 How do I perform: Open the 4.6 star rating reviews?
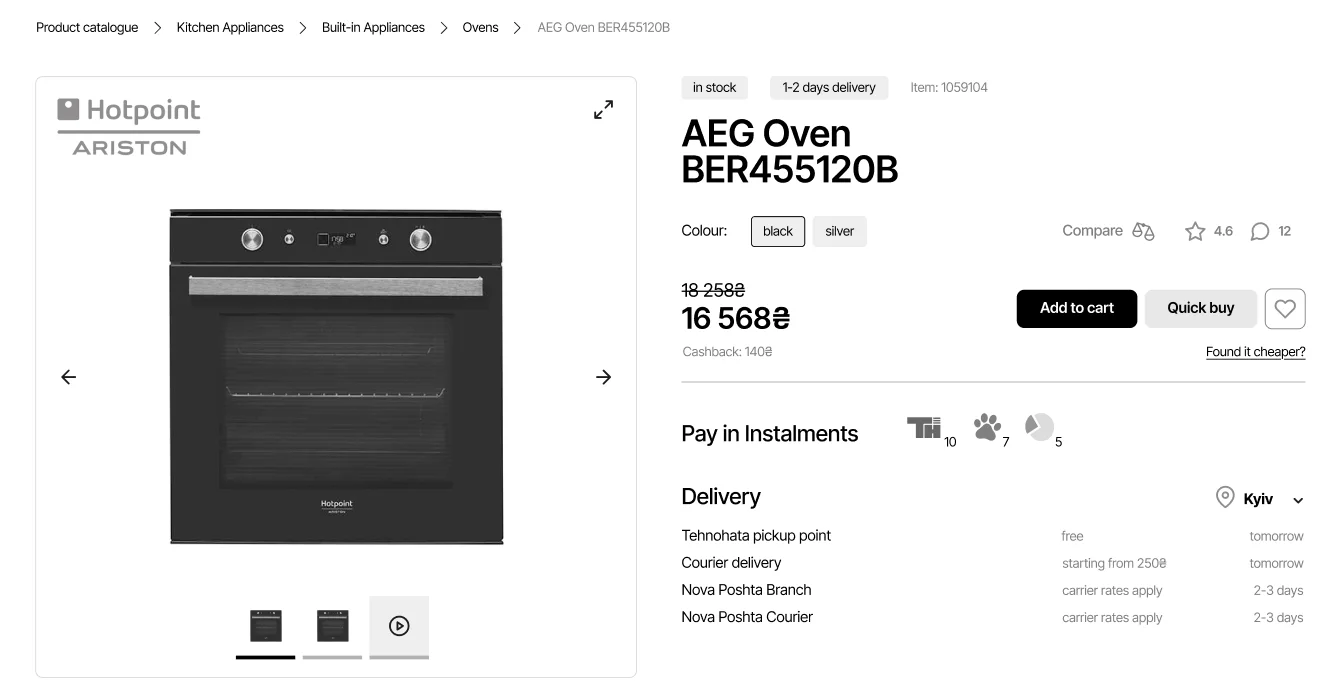pos(1194,230)
